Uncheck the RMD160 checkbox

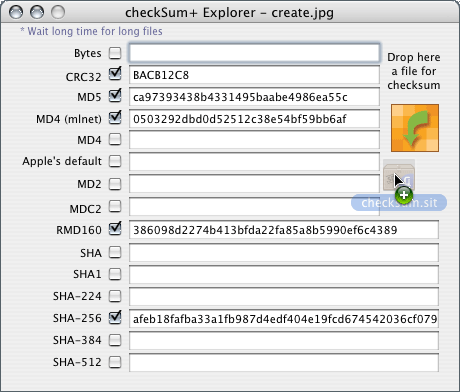click(x=115, y=229)
